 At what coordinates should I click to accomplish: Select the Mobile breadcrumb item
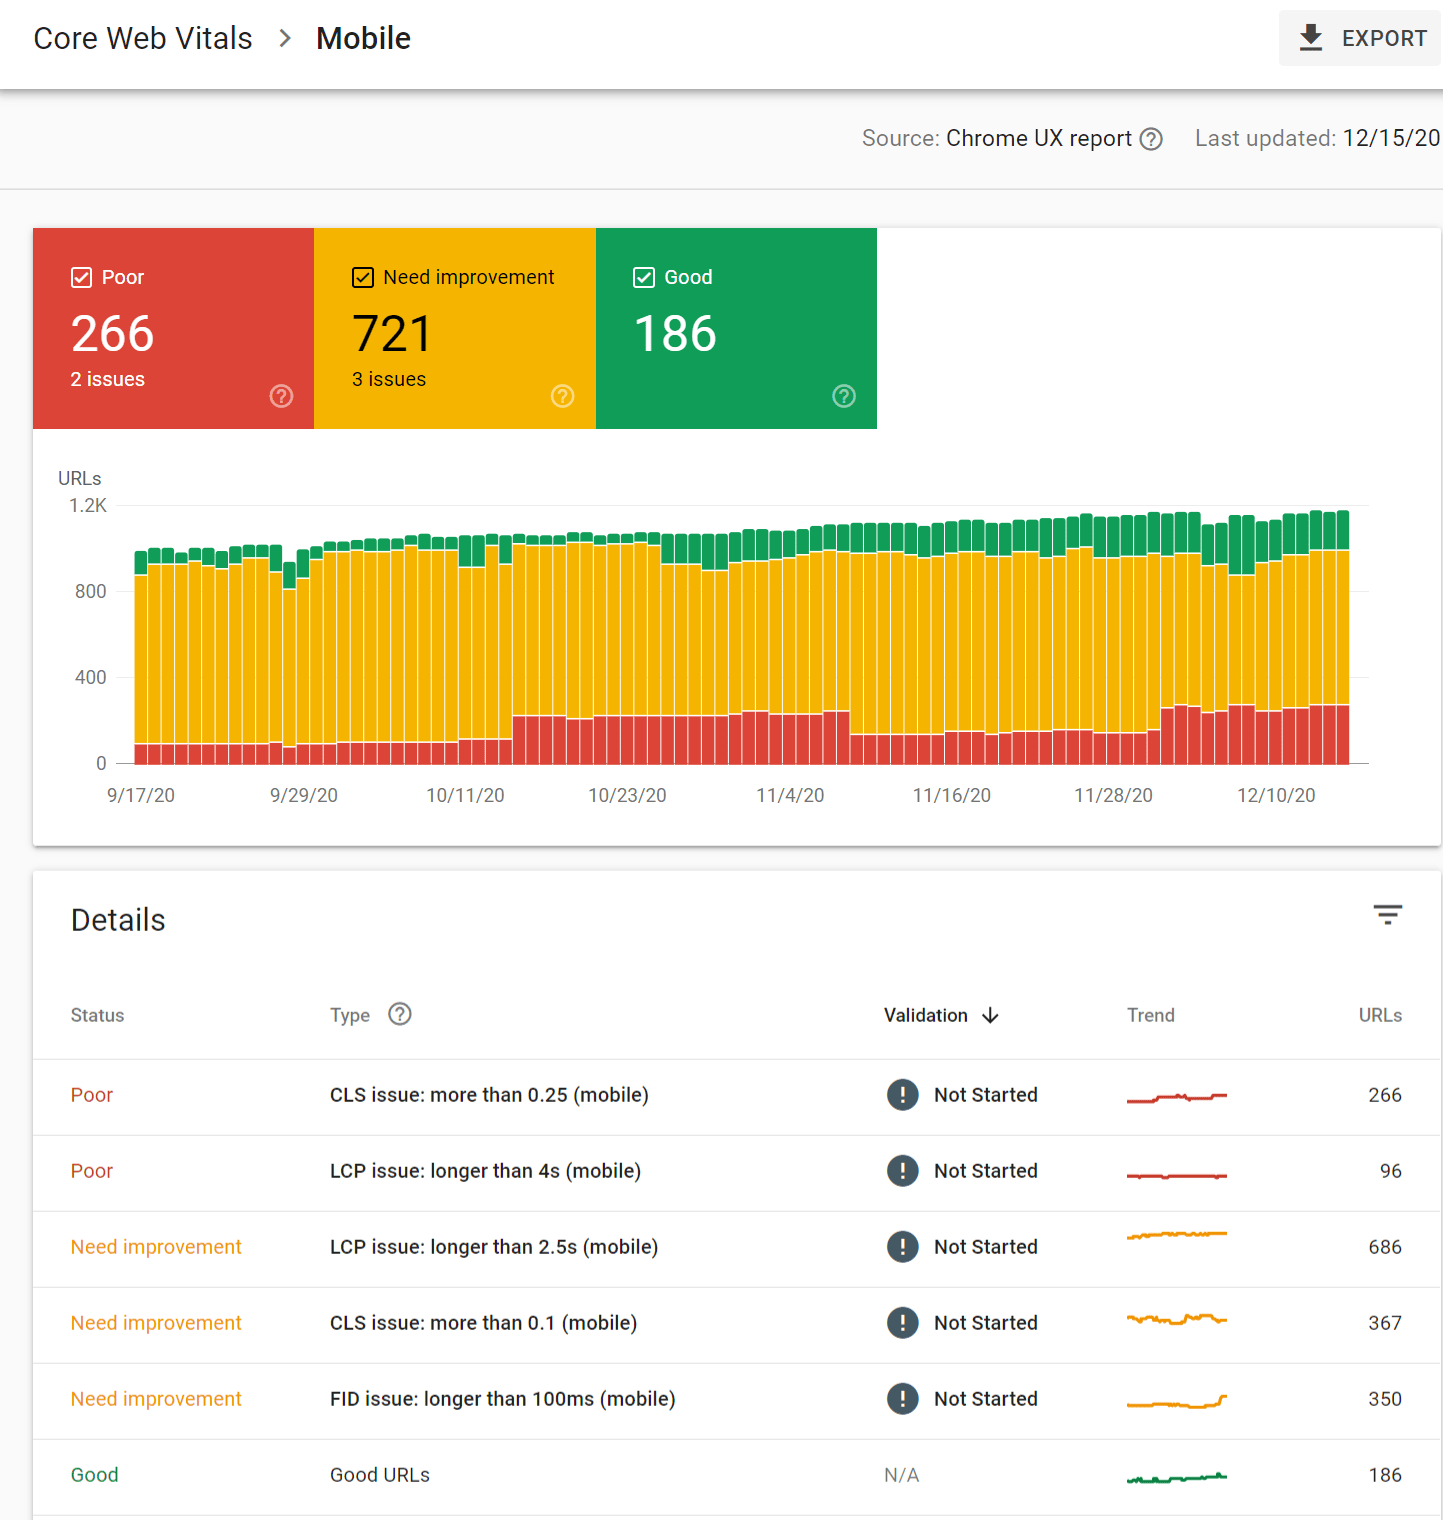(x=363, y=38)
